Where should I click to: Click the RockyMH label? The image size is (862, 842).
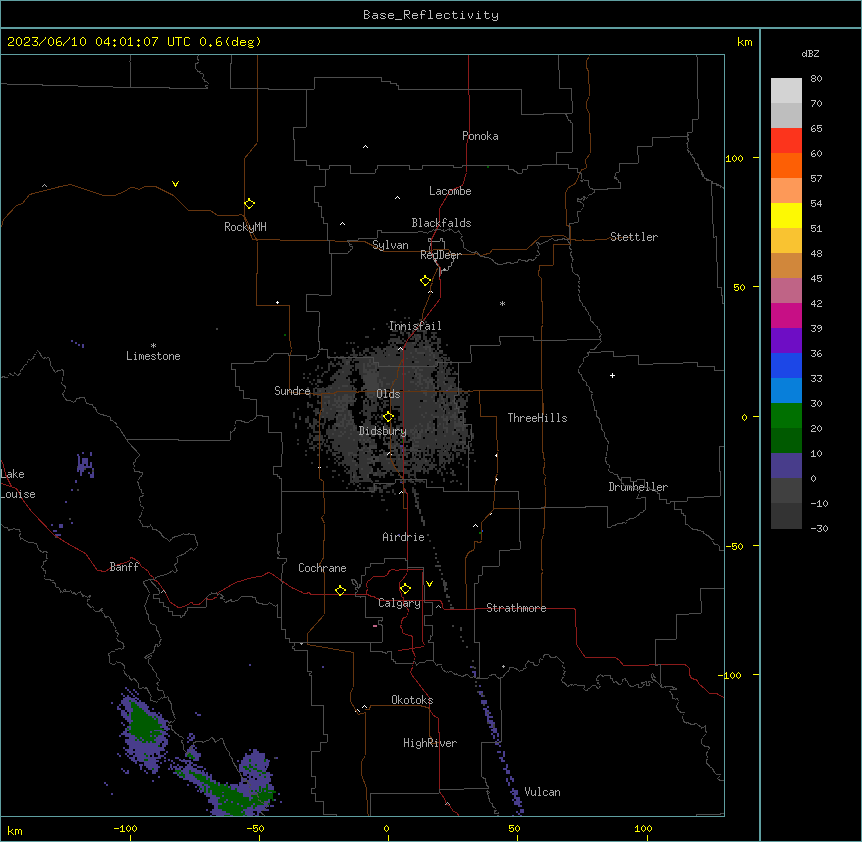click(245, 227)
